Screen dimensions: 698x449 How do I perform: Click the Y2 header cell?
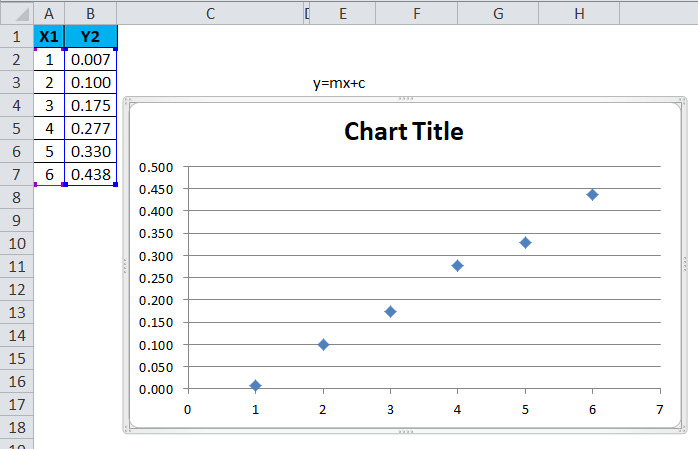tap(91, 37)
